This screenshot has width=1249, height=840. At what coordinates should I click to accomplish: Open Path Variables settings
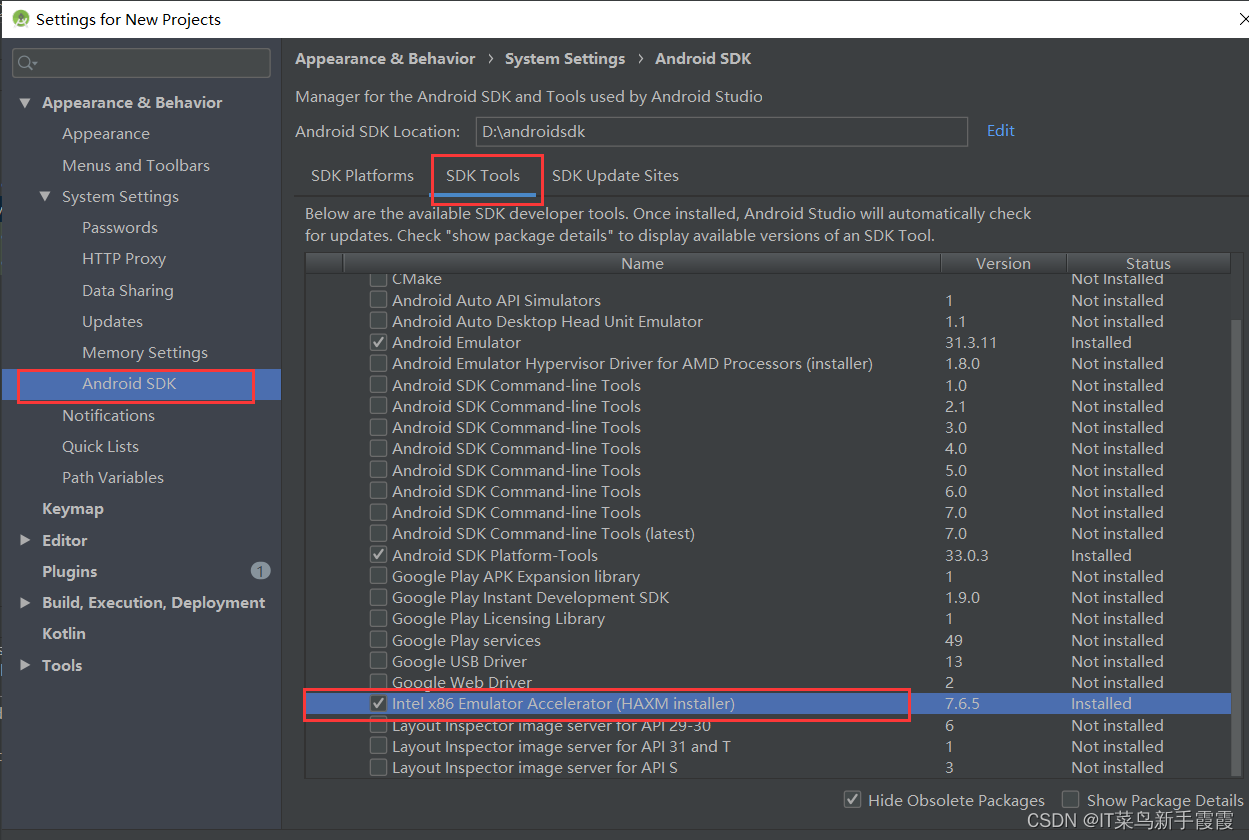[x=113, y=477]
